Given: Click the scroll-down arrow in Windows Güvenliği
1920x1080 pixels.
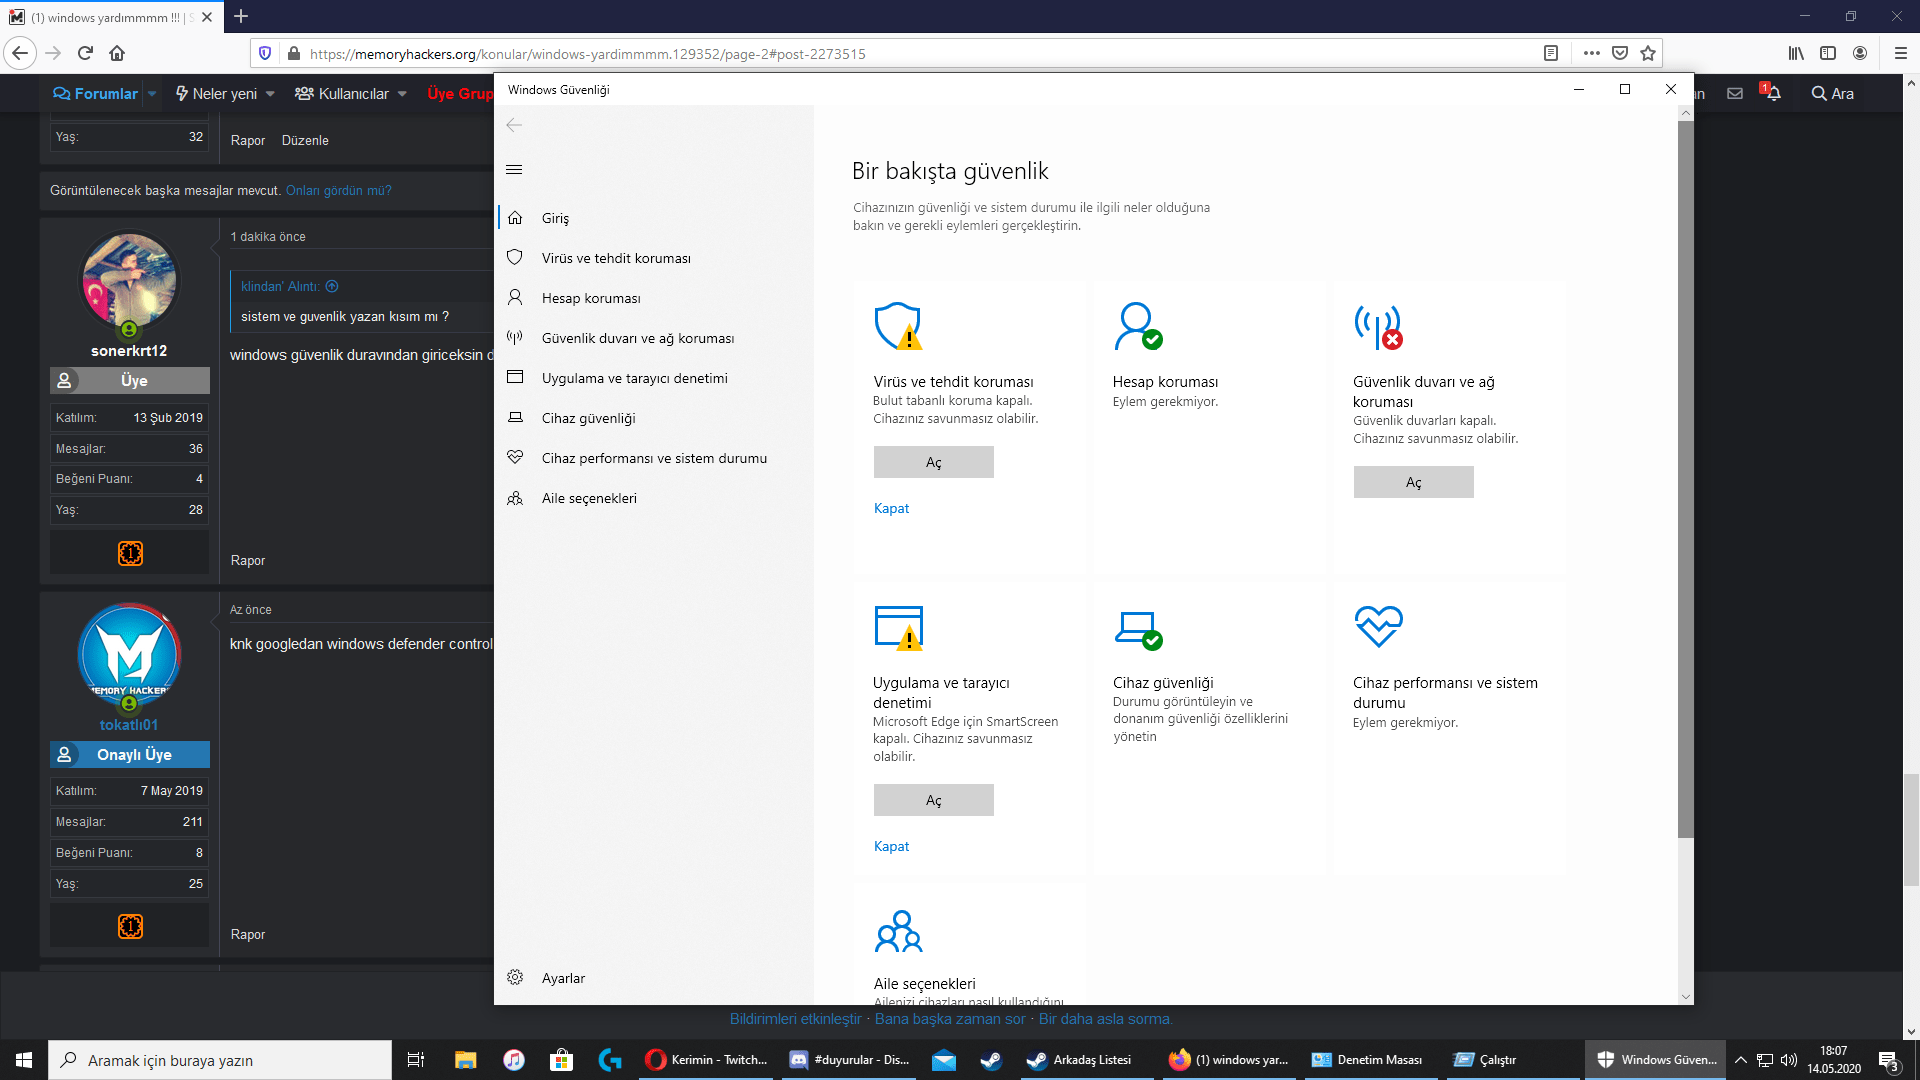Looking at the screenshot, I should [x=1686, y=996].
